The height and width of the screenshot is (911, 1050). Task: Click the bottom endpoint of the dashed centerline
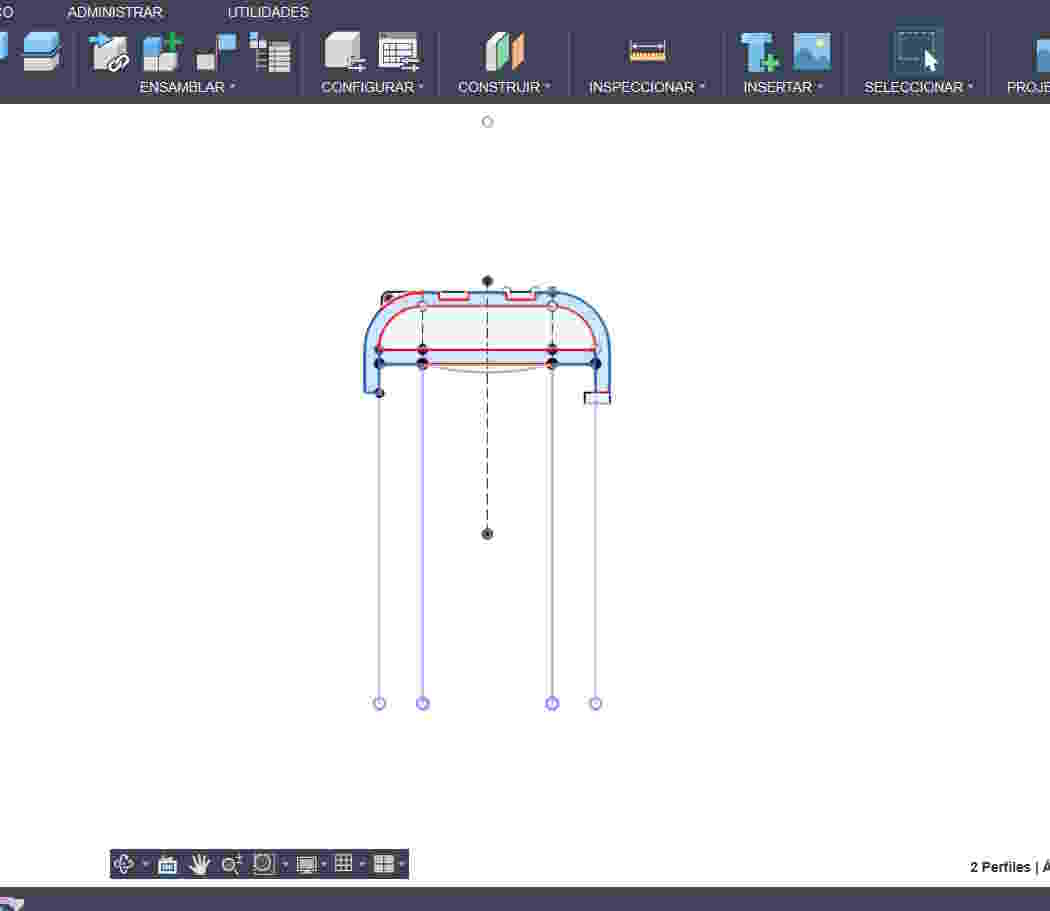pyautogui.click(x=488, y=534)
